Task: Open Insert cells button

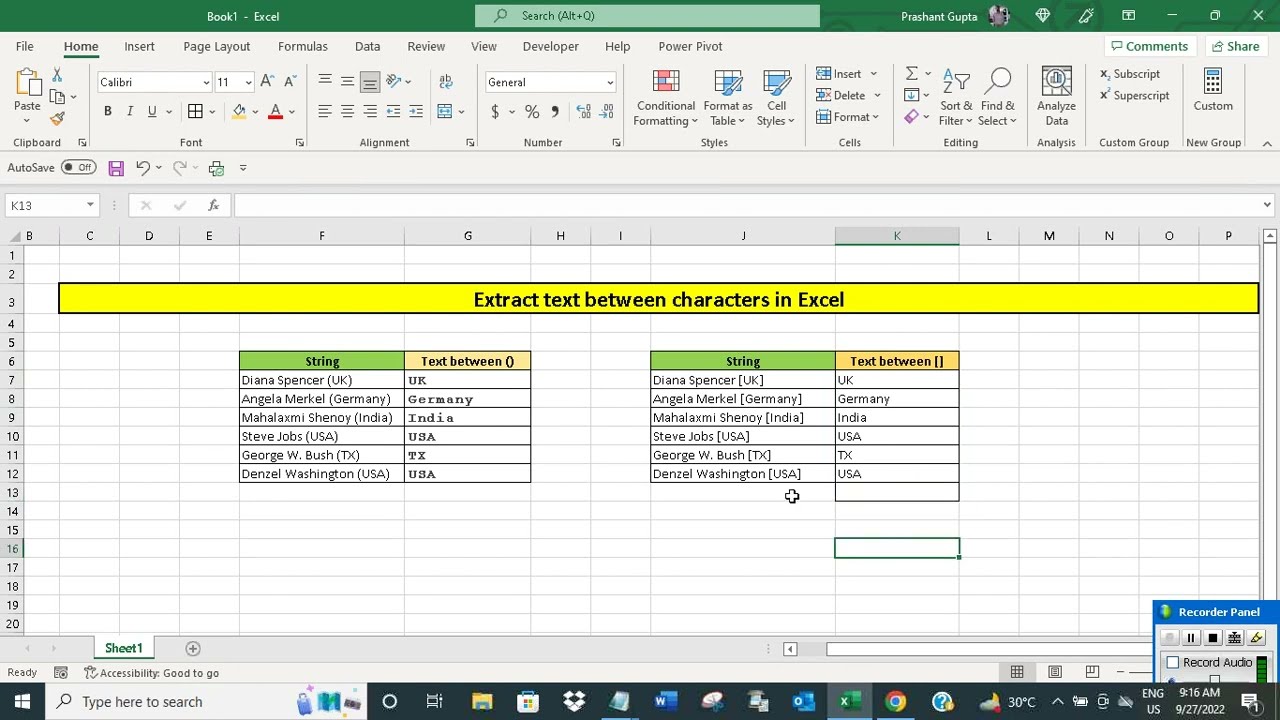Action: coord(839,74)
